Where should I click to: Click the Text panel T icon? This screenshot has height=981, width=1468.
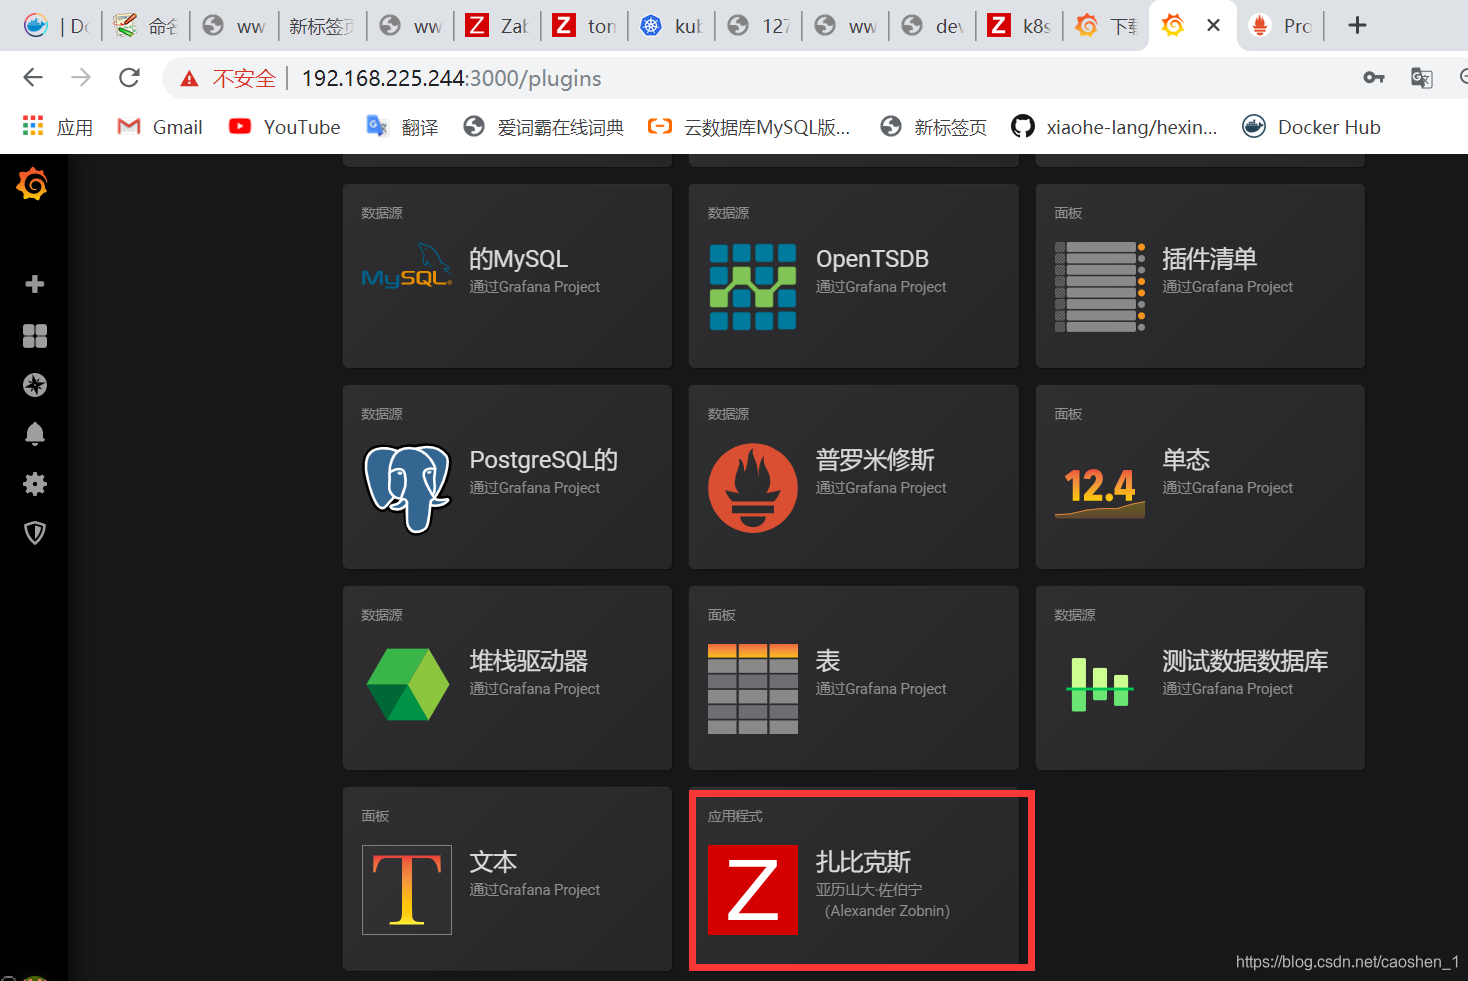[x=407, y=890]
